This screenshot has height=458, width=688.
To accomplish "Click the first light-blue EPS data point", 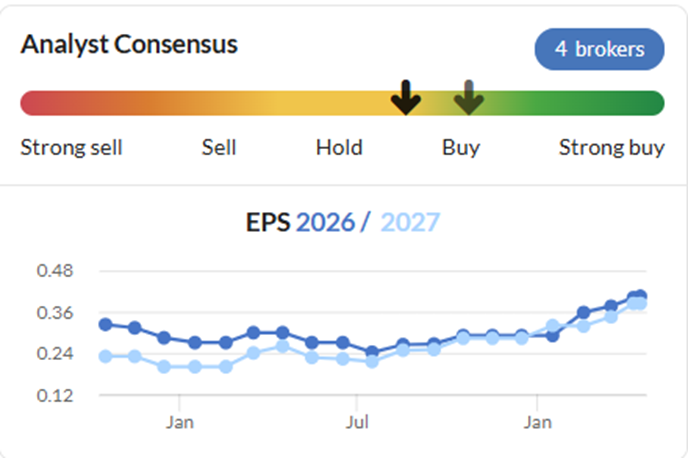I will [x=105, y=356].
